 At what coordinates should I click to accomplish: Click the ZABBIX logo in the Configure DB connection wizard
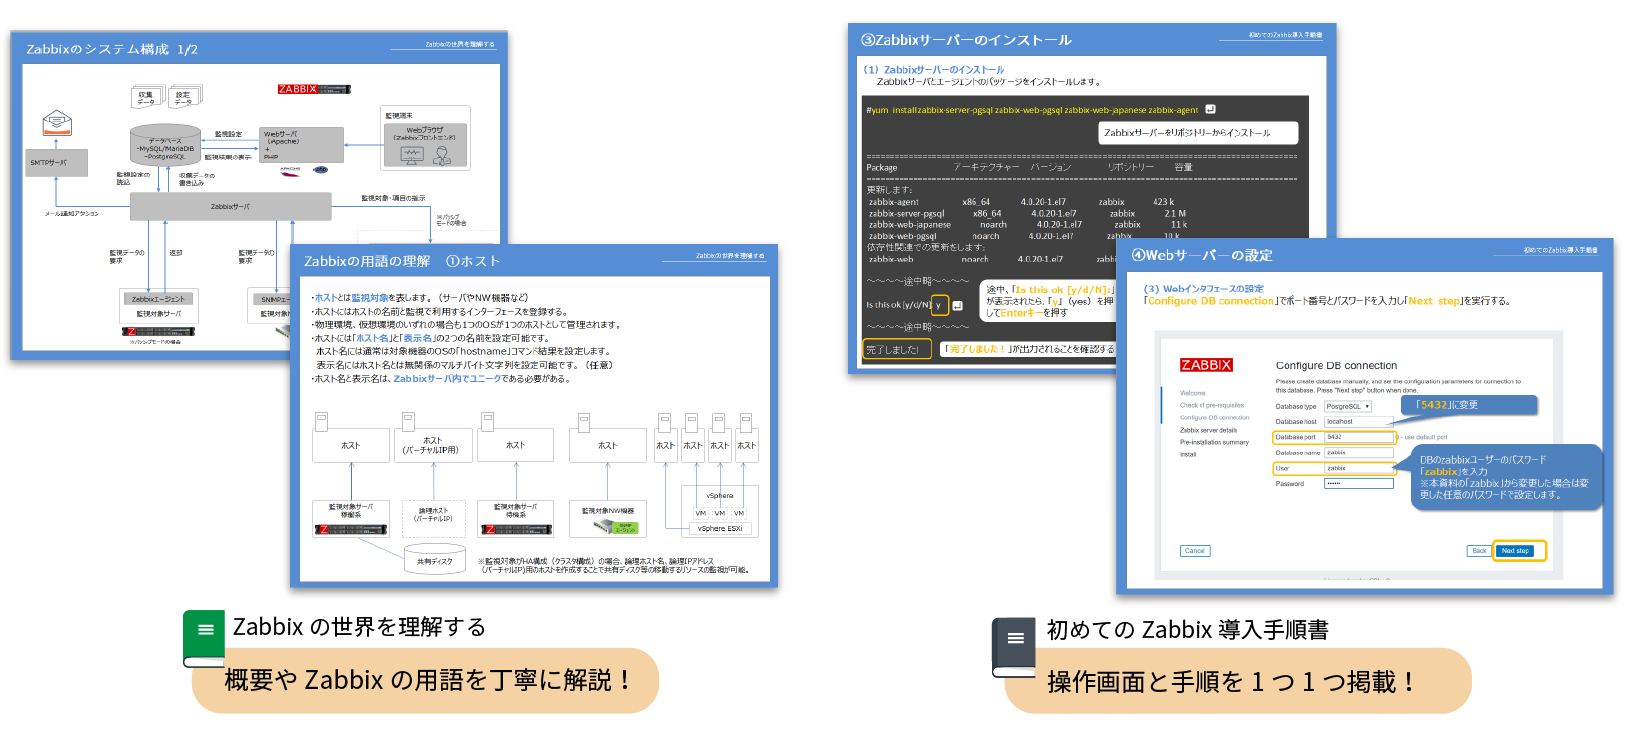click(x=1206, y=365)
